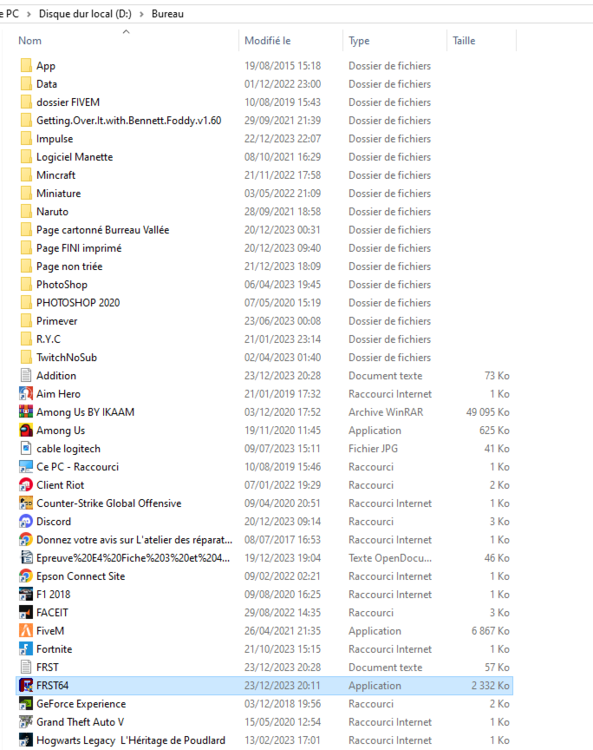
Task: Click the 6 867 Ko size cell
Action: tap(491, 630)
